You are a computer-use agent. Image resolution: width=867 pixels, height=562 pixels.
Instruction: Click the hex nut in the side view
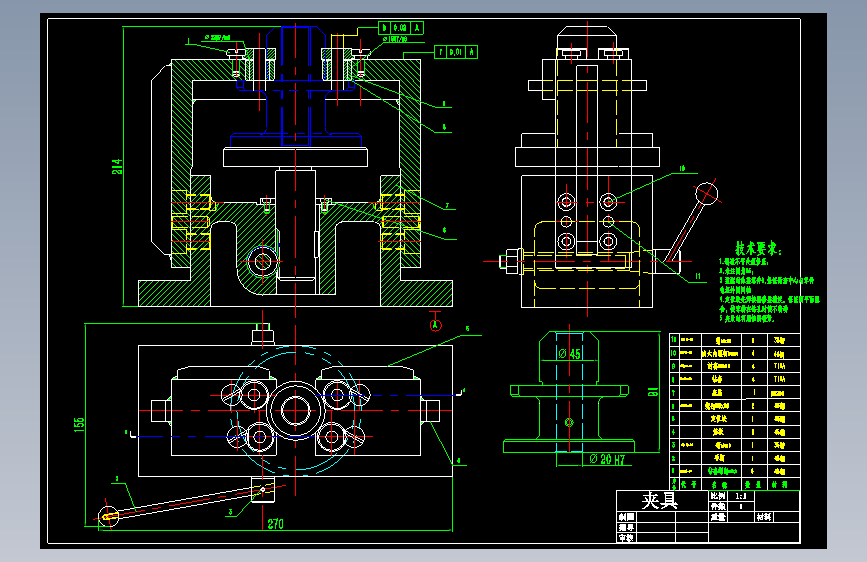(511, 261)
